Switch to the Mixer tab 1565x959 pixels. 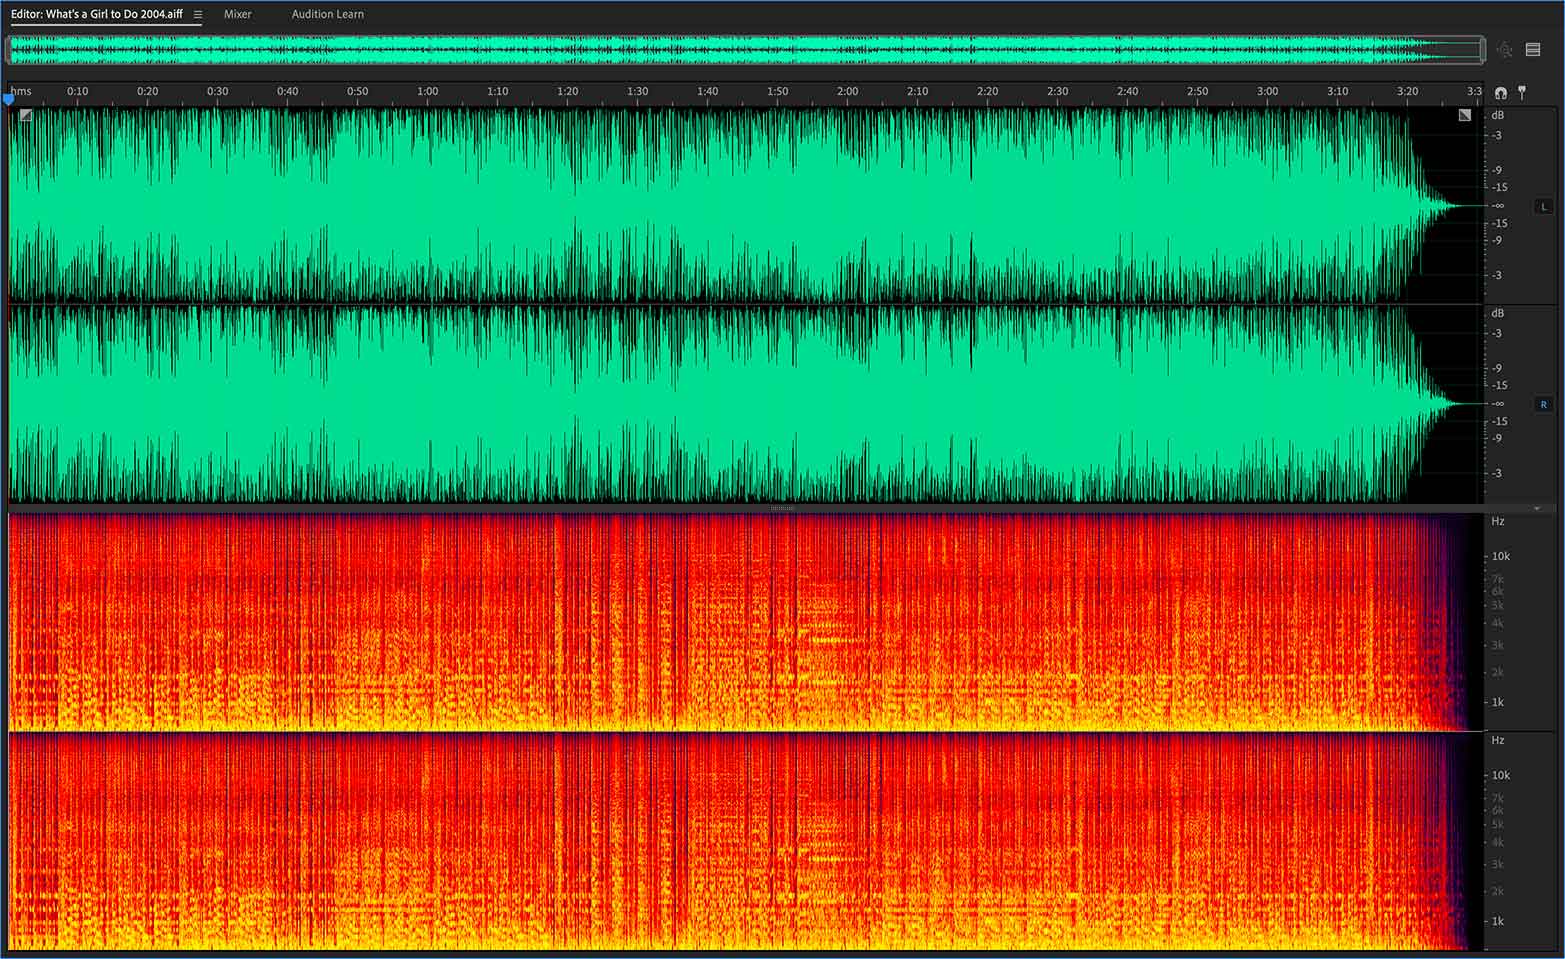(x=238, y=15)
